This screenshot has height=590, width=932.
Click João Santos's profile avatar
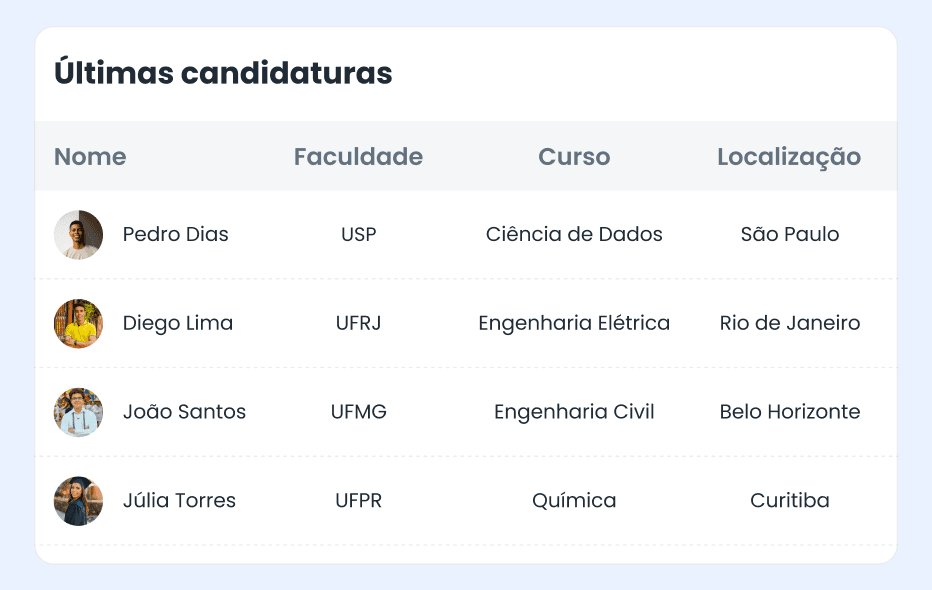tap(78, 412)
